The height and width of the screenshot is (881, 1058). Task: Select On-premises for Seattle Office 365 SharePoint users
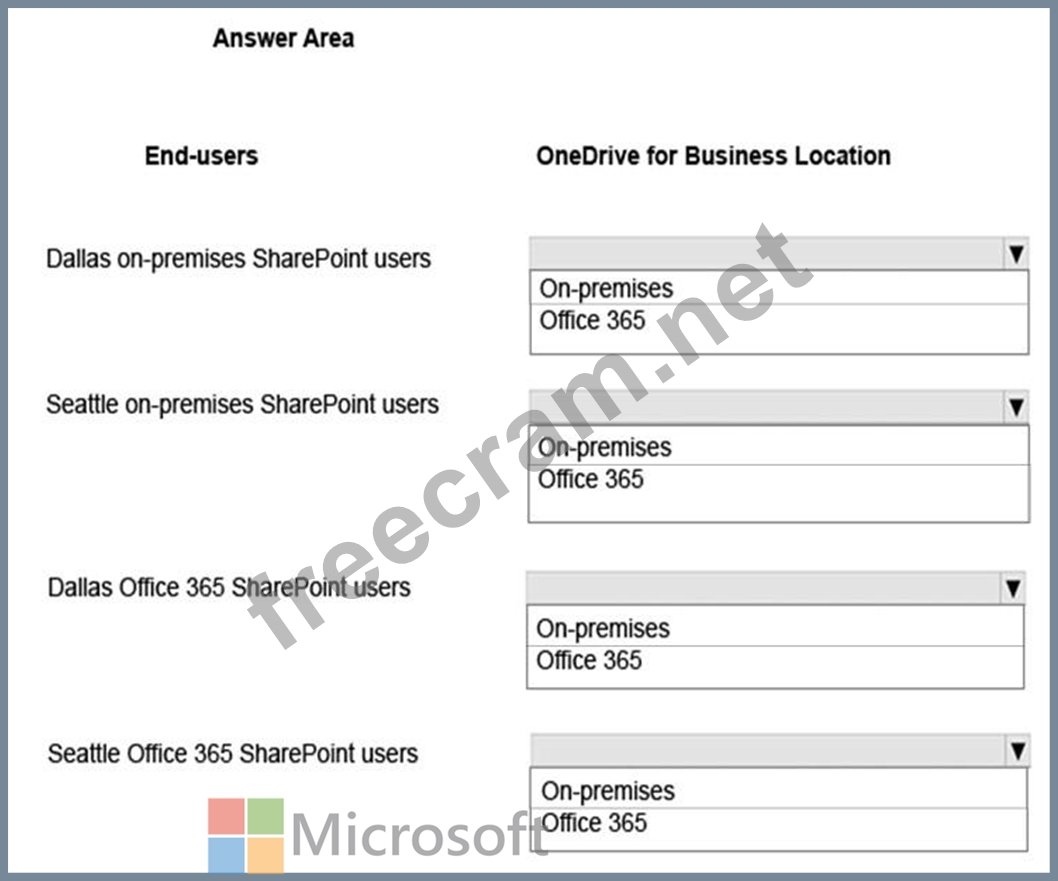[779, 790]
